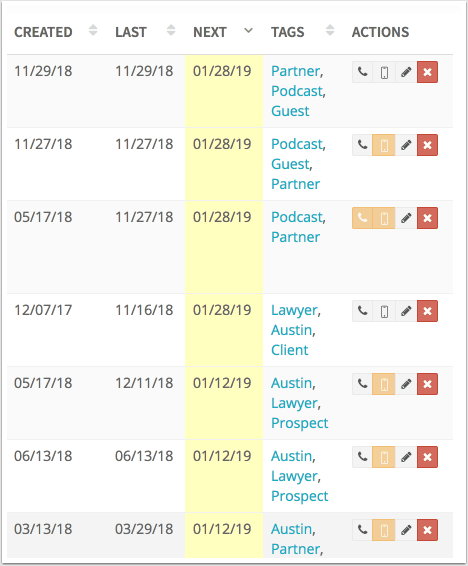The width and height of the screenshot is (468, 566).
Task: Open the Client tag link
Action: (290, 350)
